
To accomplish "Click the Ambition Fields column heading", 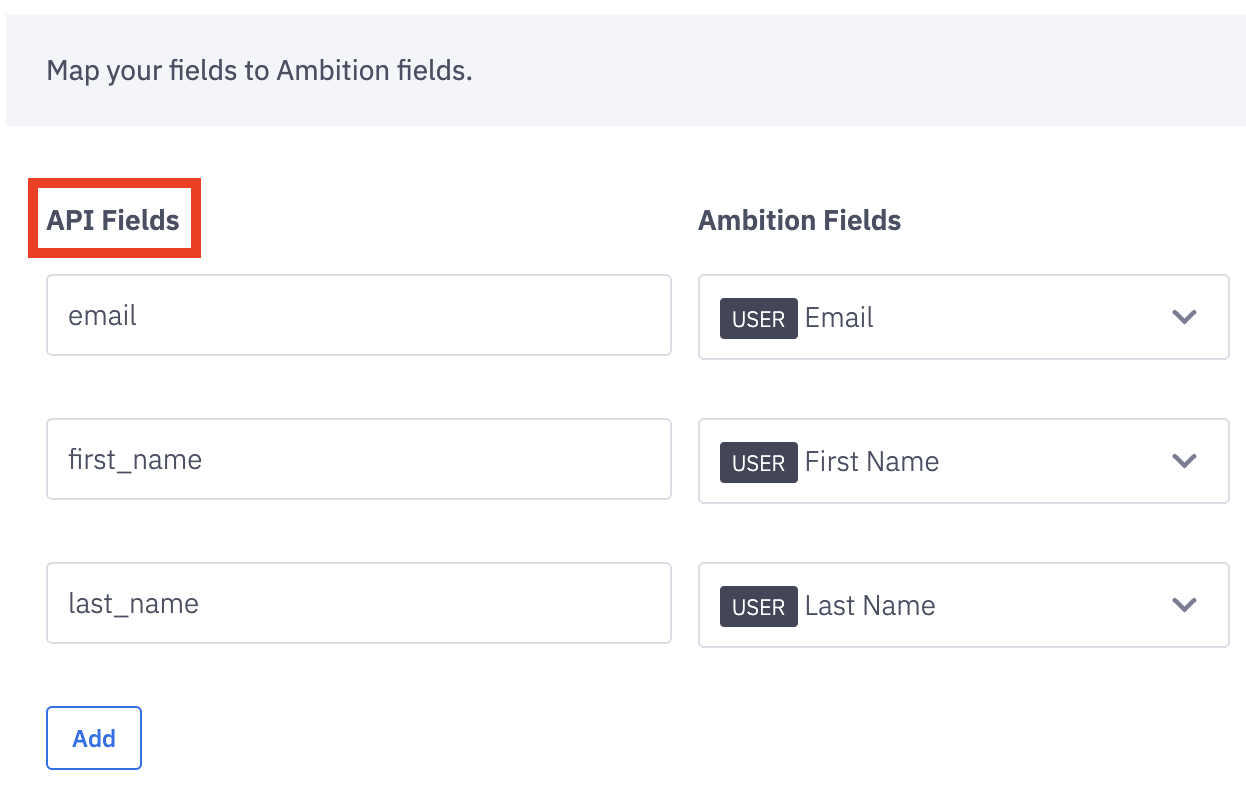I will point(799,220).
